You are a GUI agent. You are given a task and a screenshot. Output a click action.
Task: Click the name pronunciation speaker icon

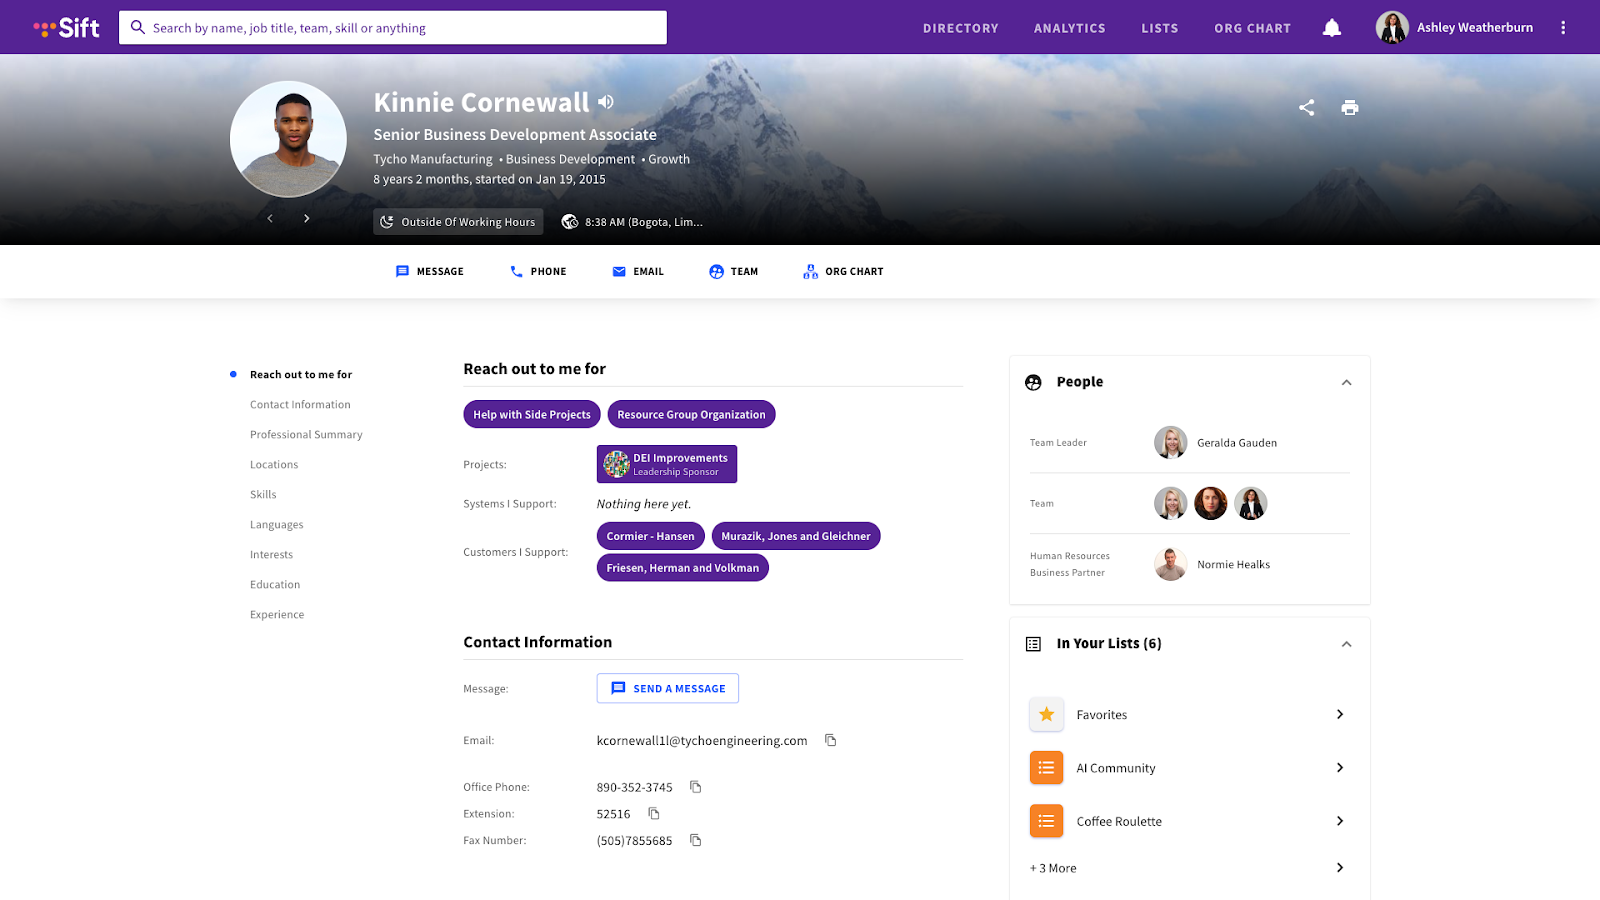pos(605,101)
